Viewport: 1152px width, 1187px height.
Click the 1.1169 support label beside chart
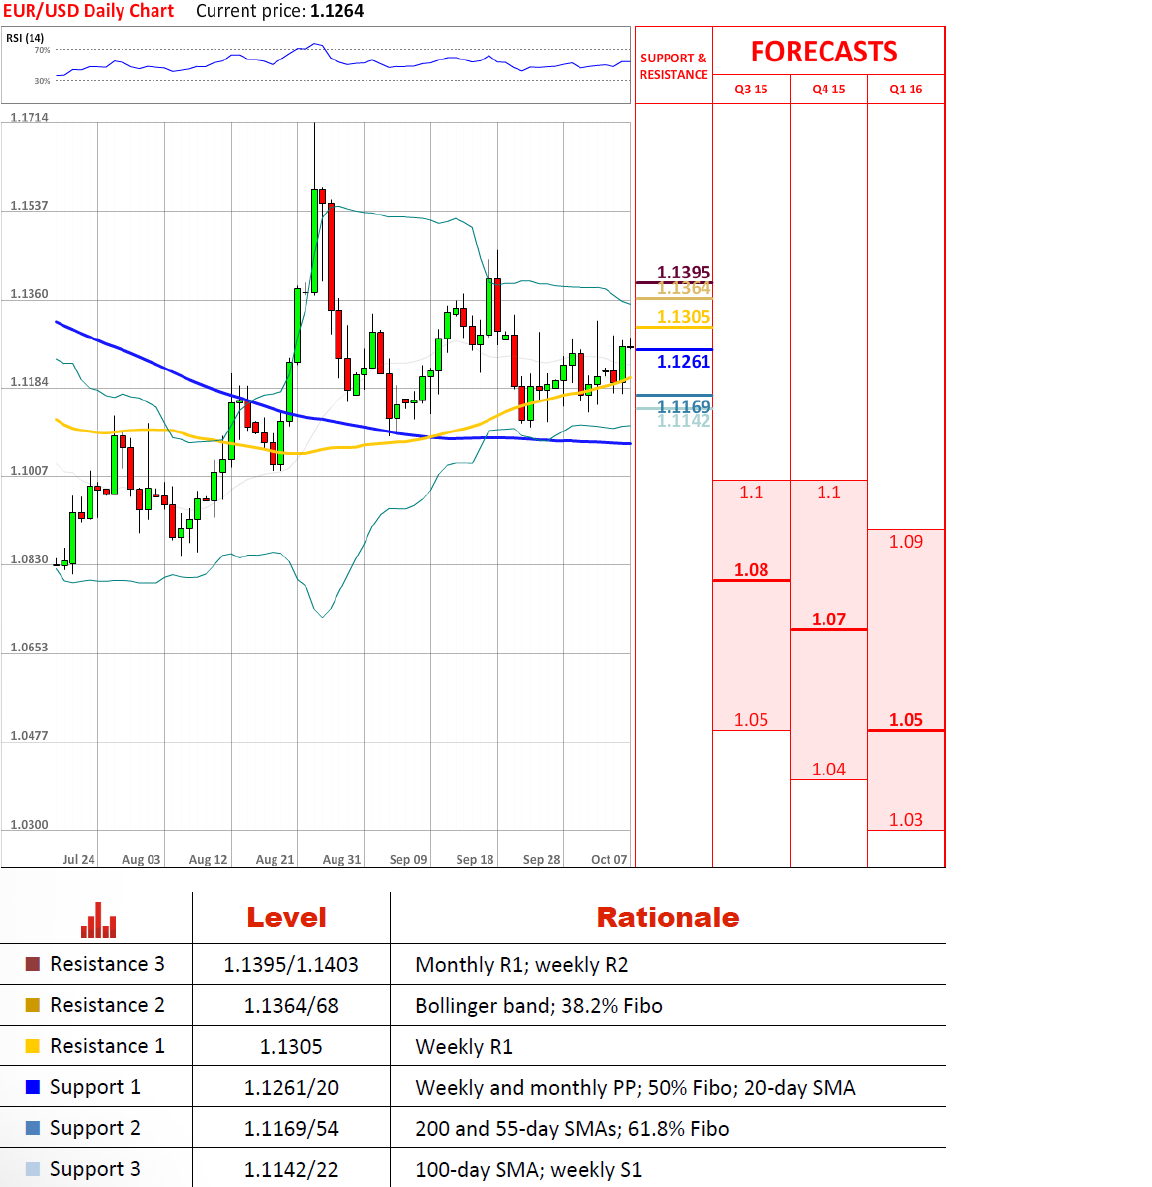tap(683, 407)
